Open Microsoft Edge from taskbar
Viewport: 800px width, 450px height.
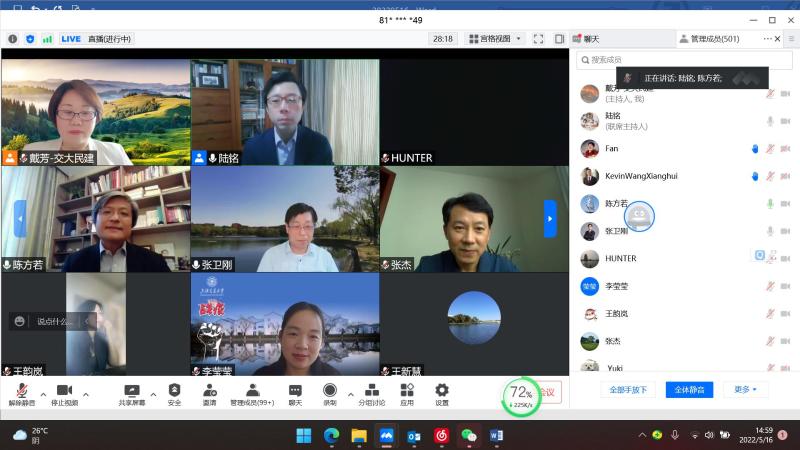coord(331,435)
